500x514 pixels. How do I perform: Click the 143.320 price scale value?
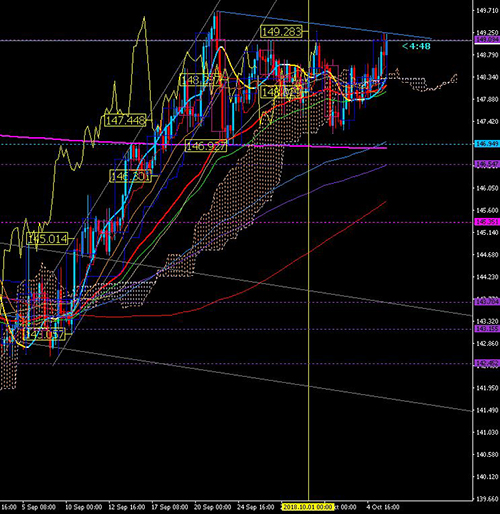[x=487, y=321]
